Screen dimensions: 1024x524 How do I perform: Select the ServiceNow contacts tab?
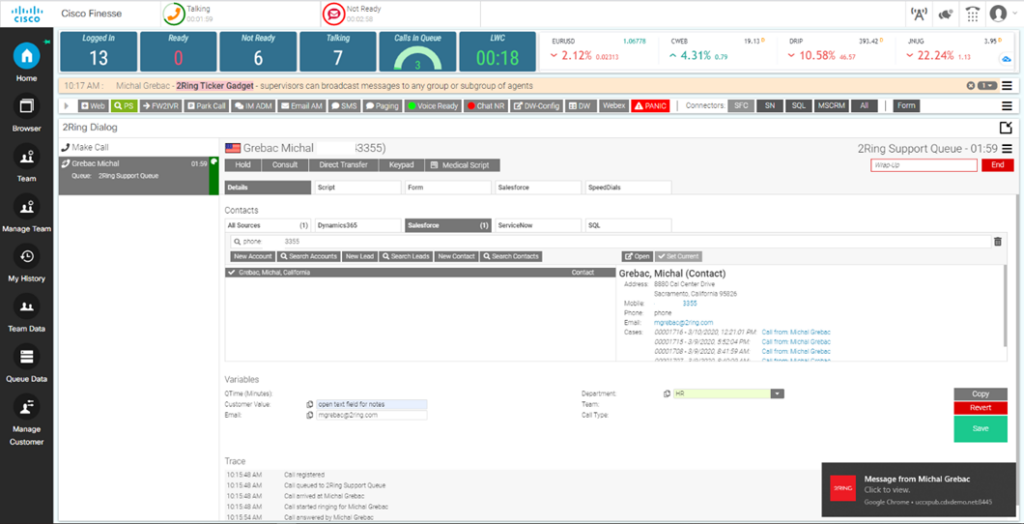[x=538, y=226]
